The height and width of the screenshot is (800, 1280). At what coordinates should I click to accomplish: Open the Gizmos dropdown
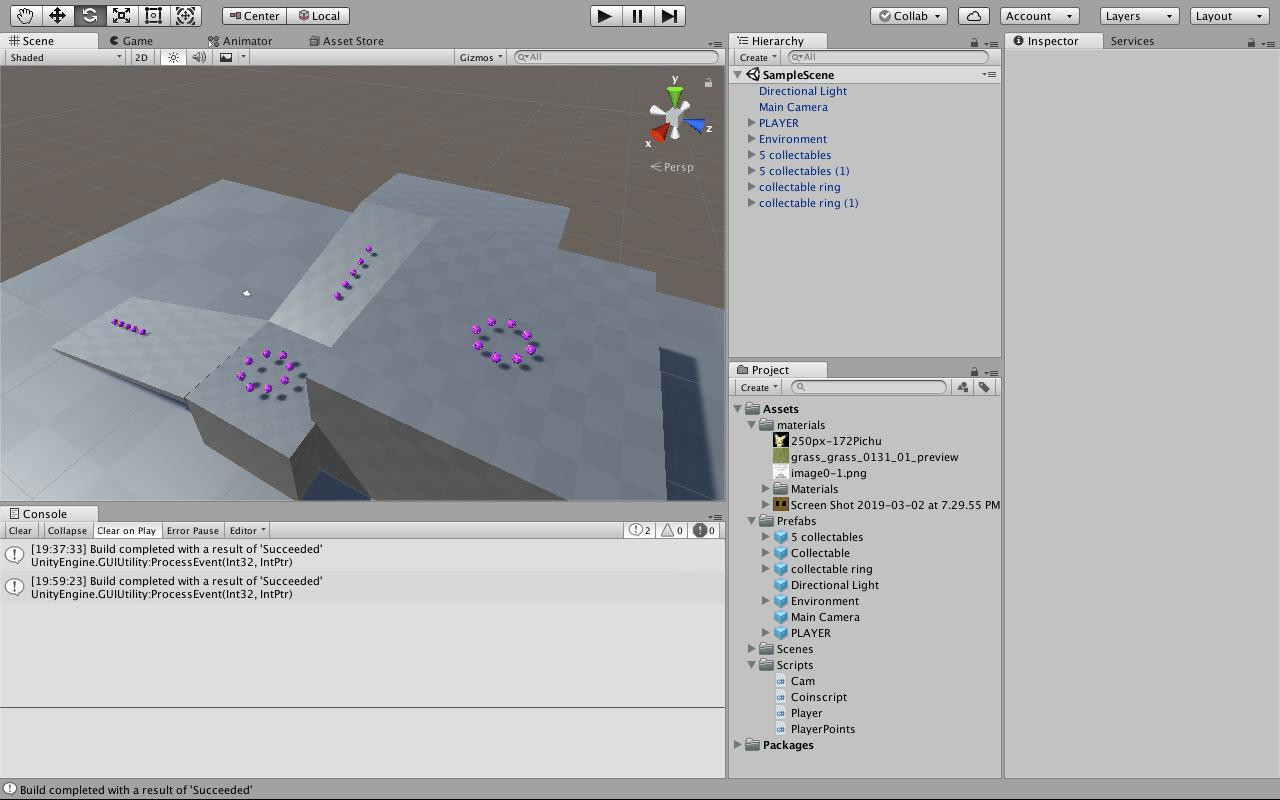click(481, 57)
